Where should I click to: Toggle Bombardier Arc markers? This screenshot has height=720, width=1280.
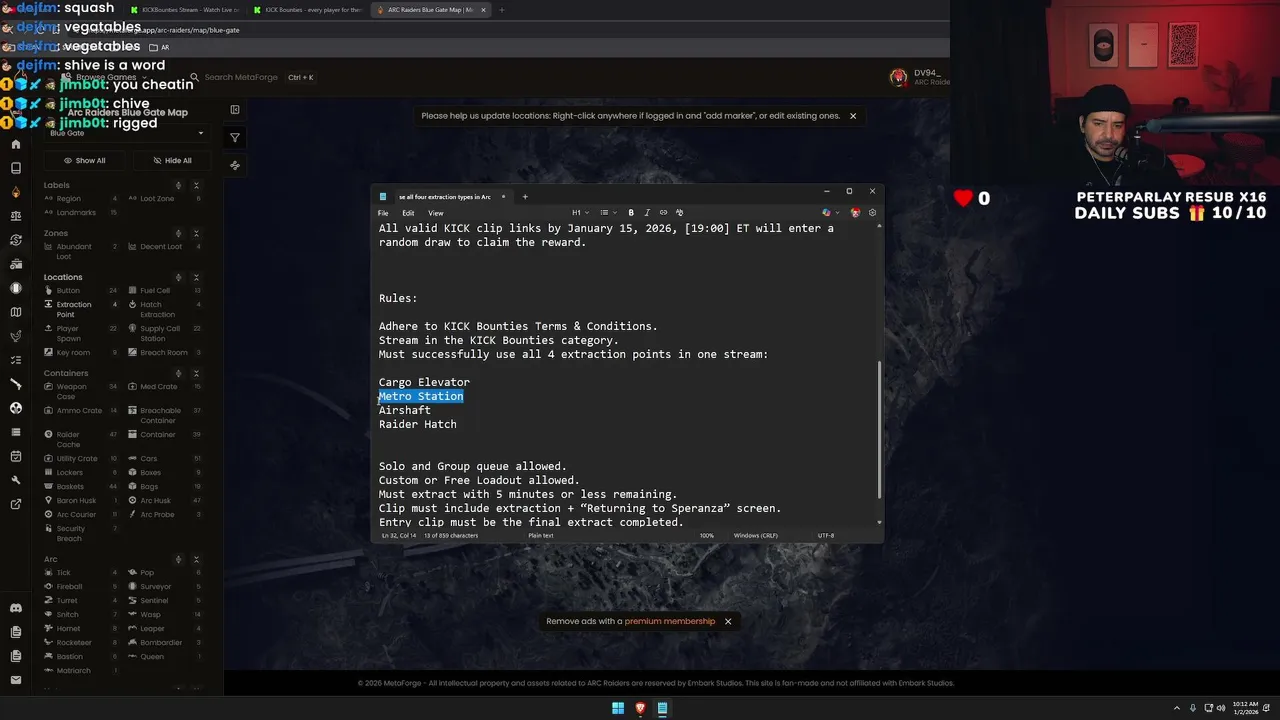click(x=165, y=643)
